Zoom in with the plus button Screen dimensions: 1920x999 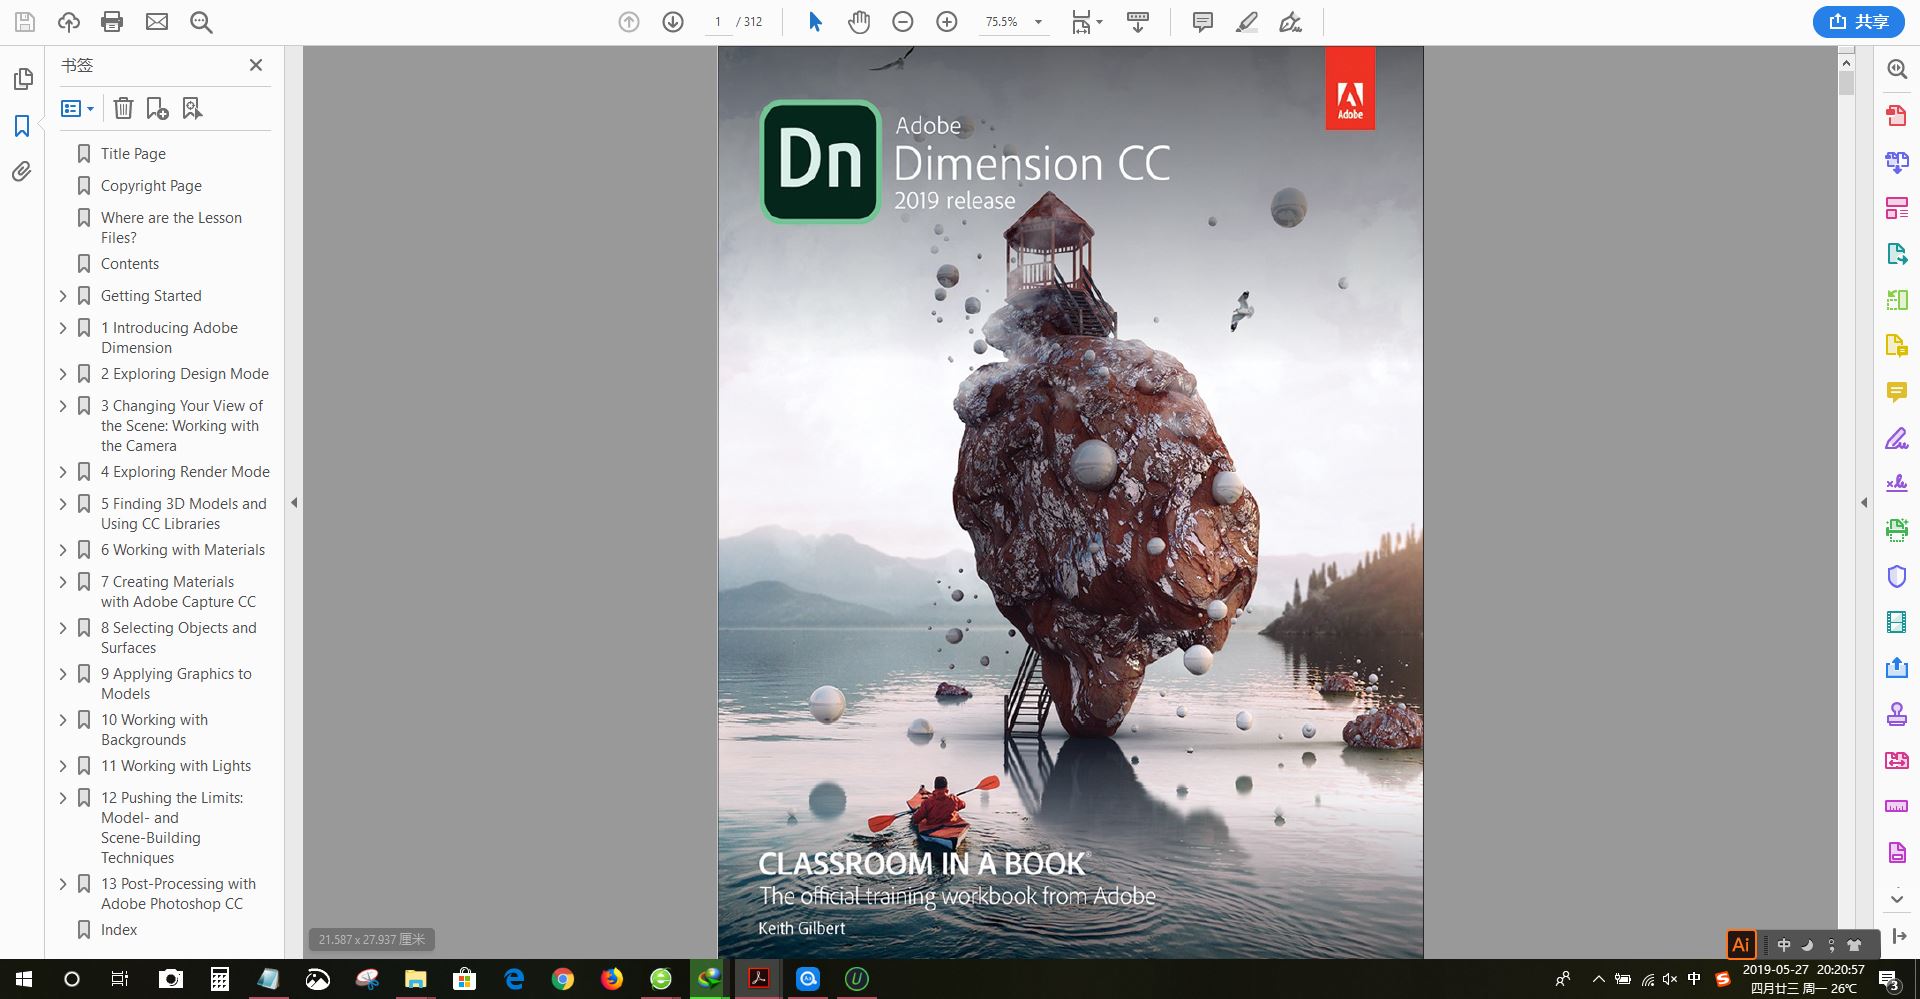pos(947,22)
